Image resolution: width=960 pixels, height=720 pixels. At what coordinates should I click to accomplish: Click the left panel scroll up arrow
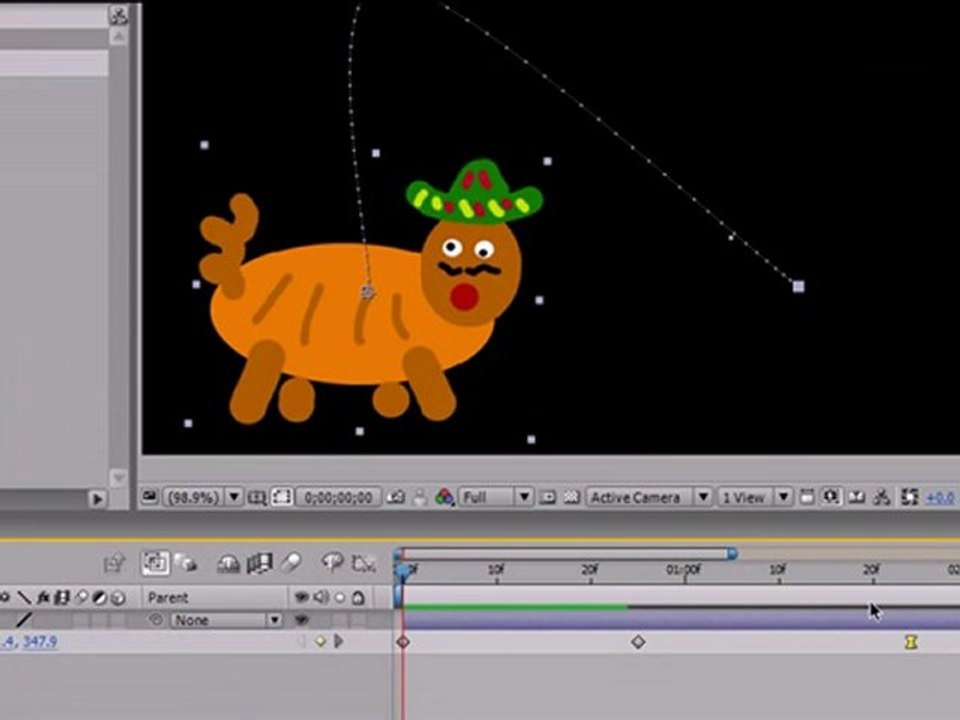(118, 38)
